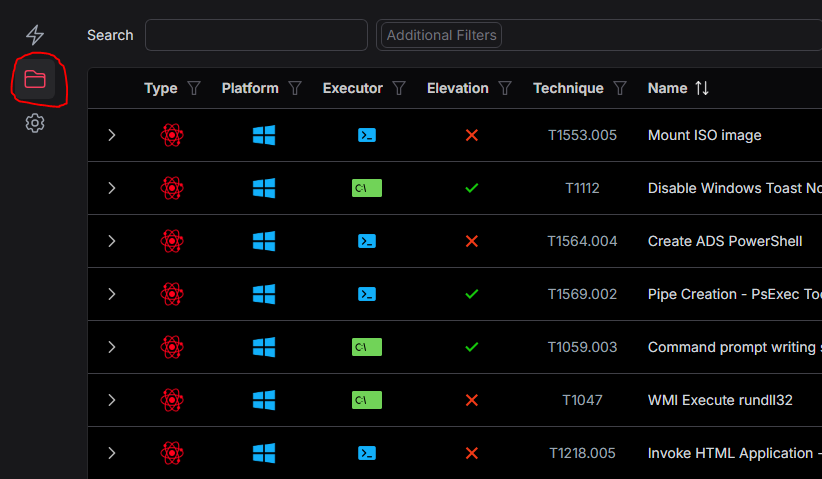The height and width of the screenshot is (479, 822).
Task: Click the Type column filter icon
Action: pyautogui.click(x=194, y=88)
